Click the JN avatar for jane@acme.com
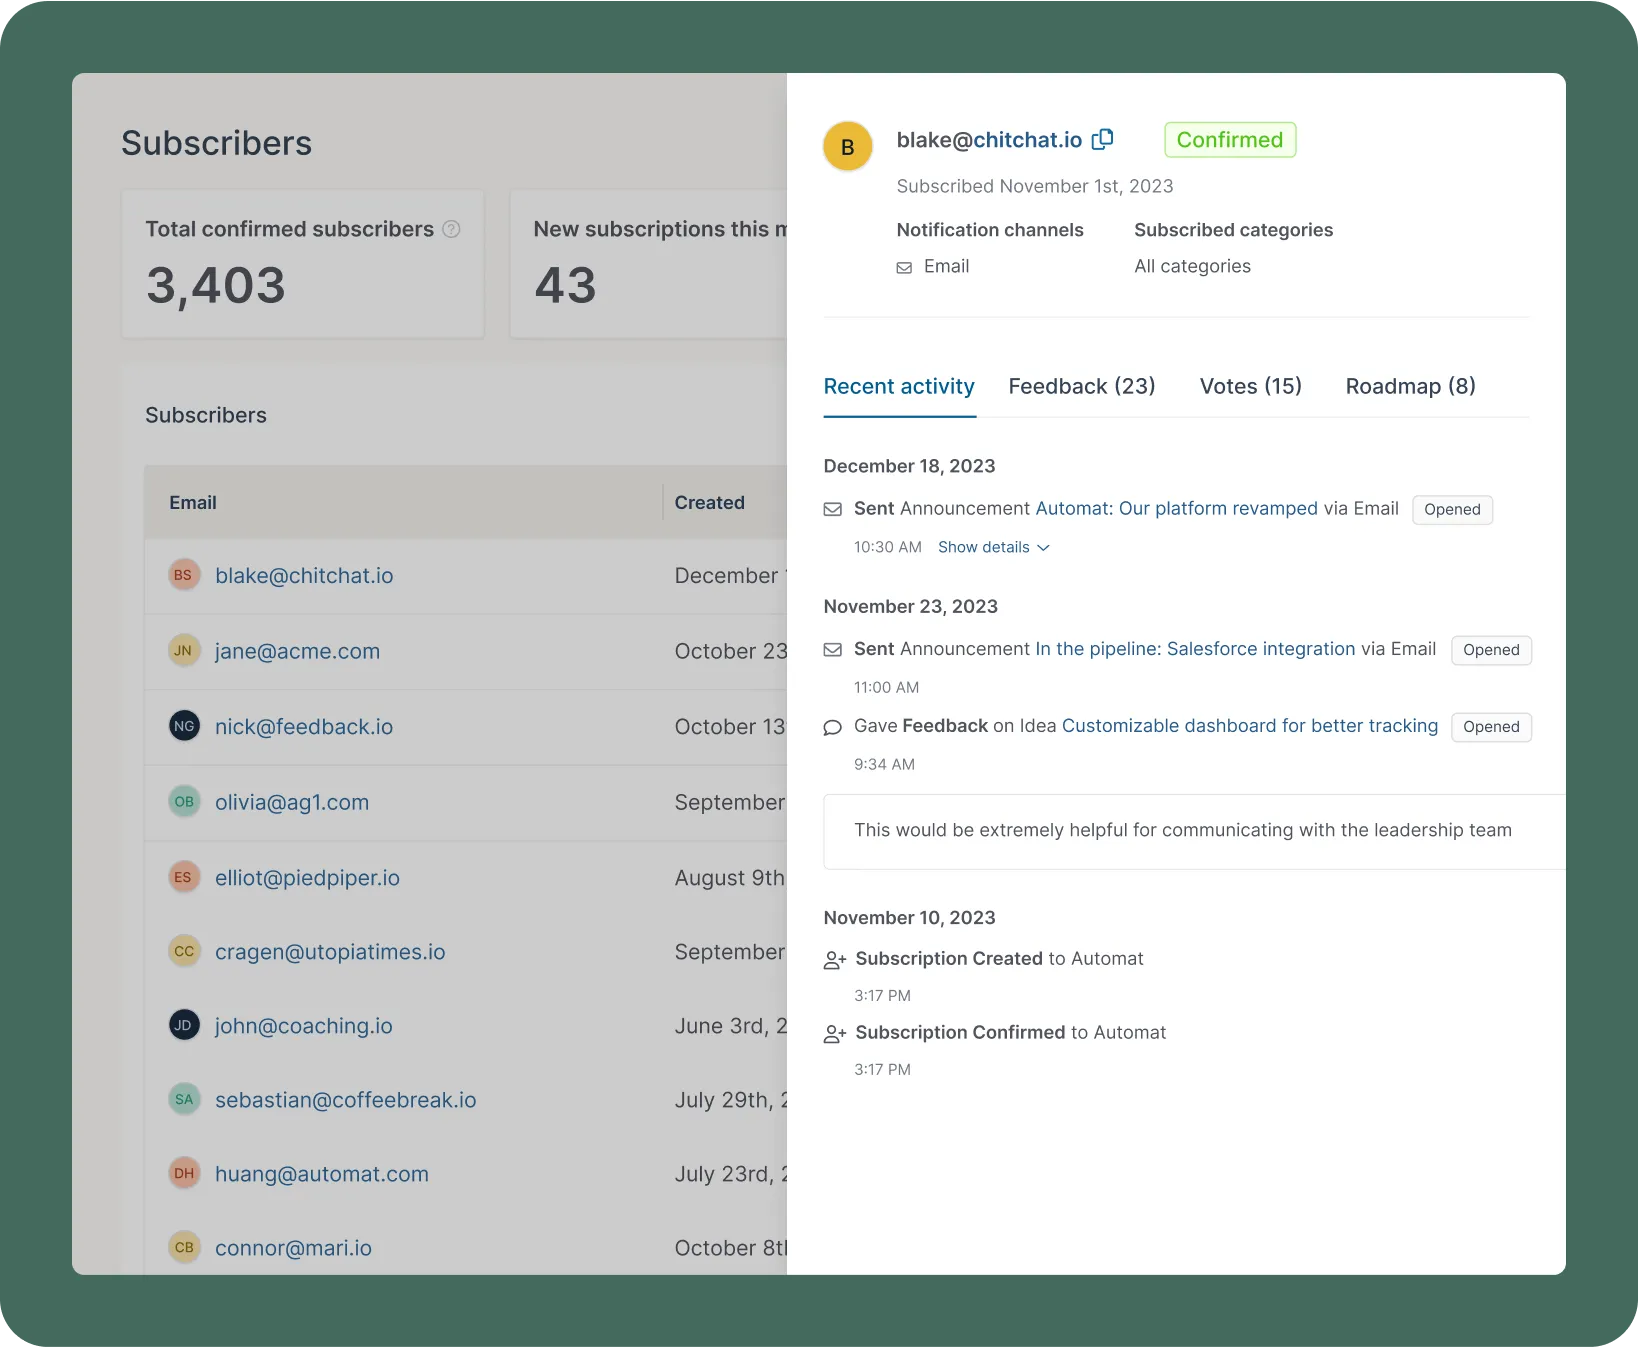Screen dimensions: 1638x1347 tap(184, 650)
